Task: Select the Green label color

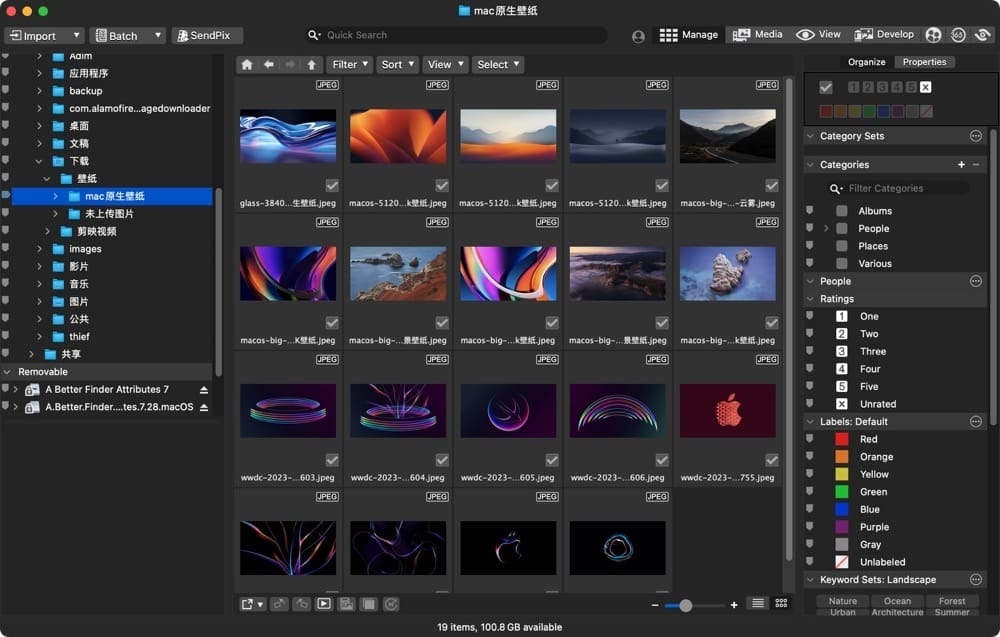Action: [842, 492]
